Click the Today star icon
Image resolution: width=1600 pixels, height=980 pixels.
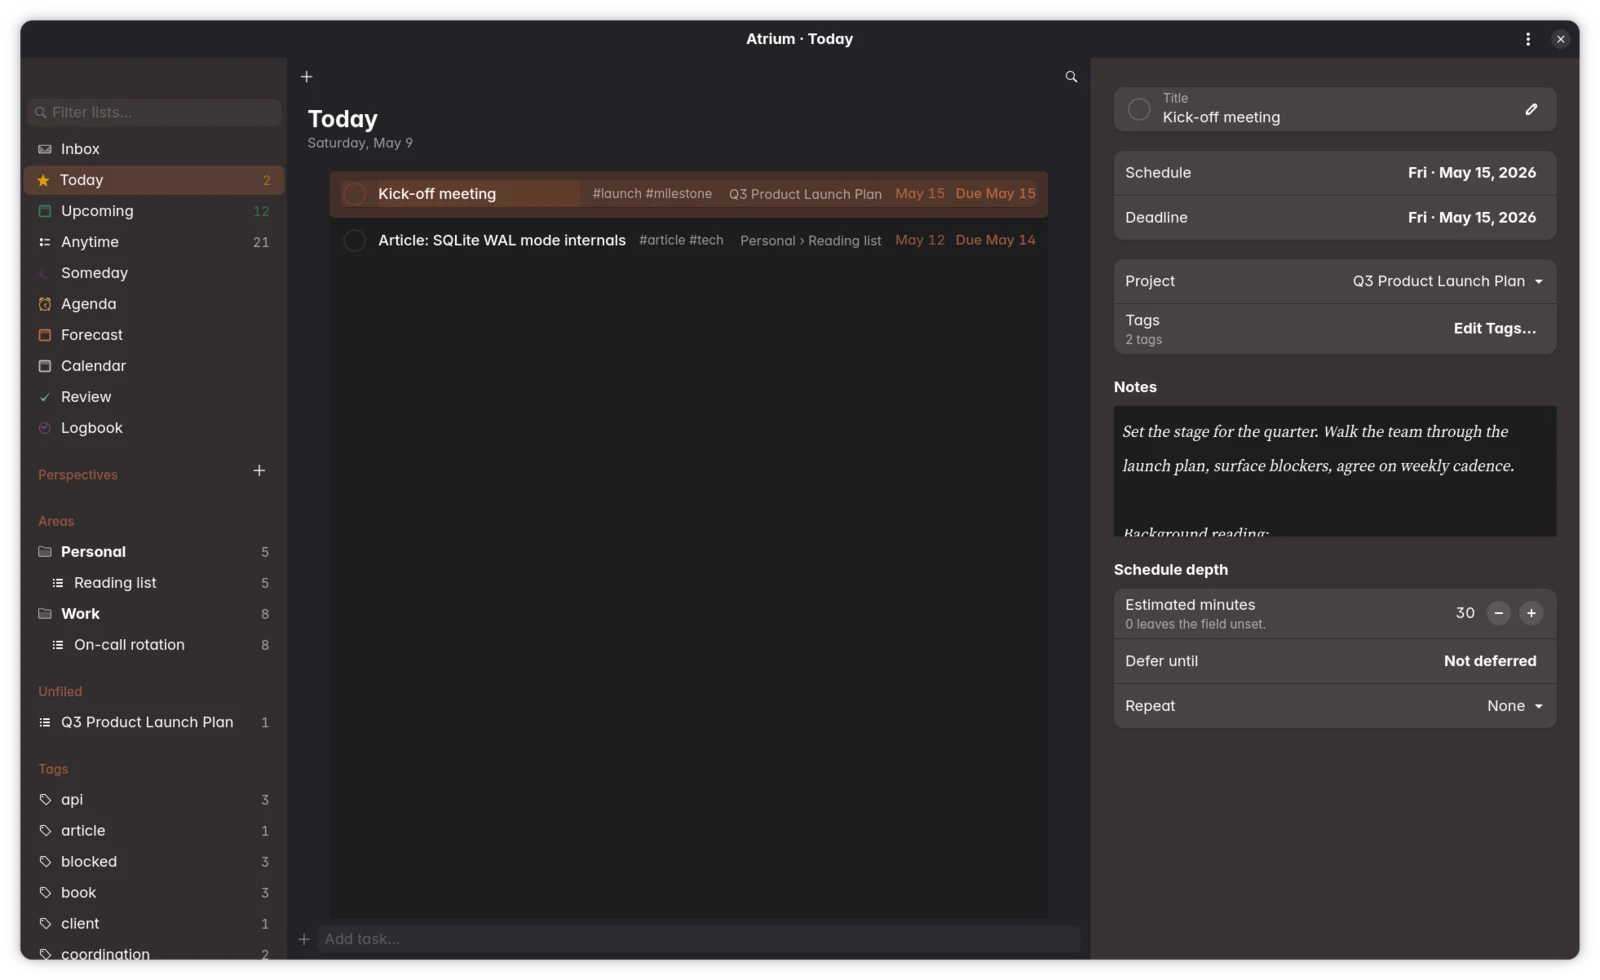pyautogui.click(x=43, y=180)
